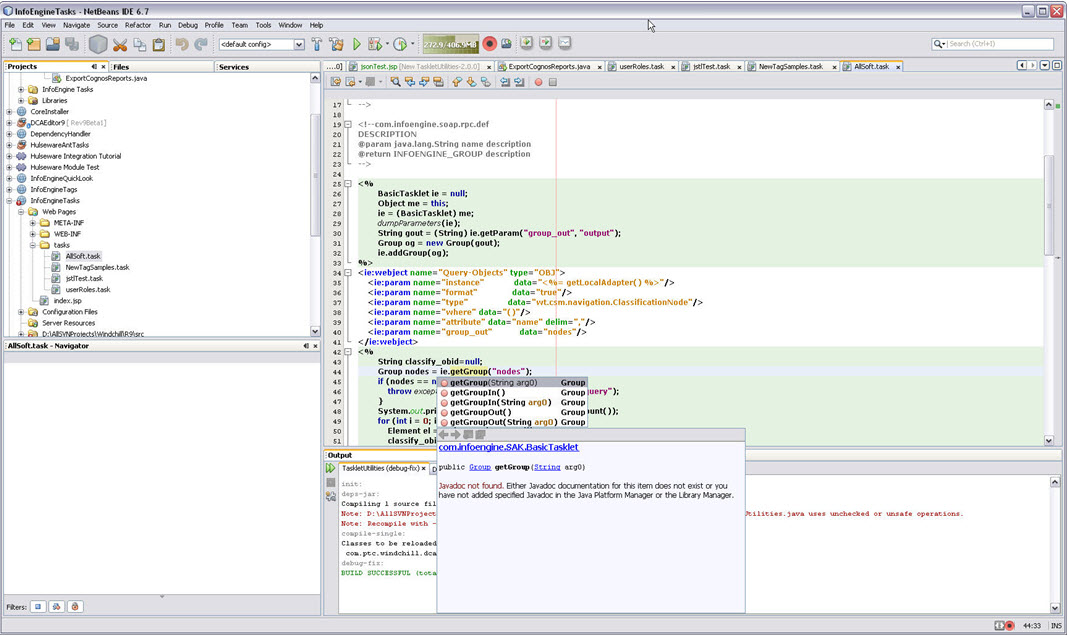Click the Open Project toolbar icon
Viewport: 1069px width, 636px height.
pos(52,44)
